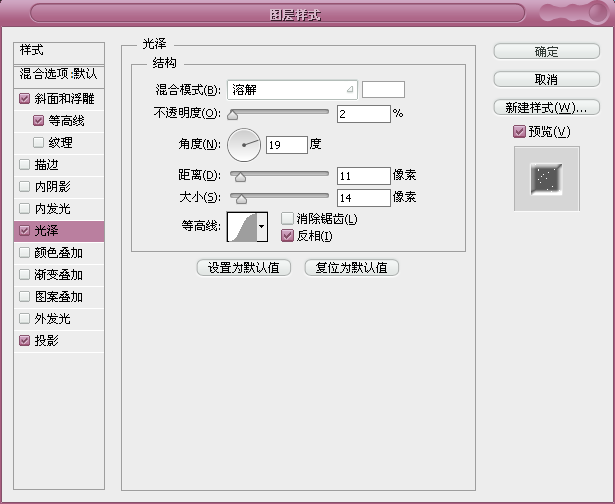615x504 pixels.
Task: Click the 角度 angle dial
Action: coord(244,145)
